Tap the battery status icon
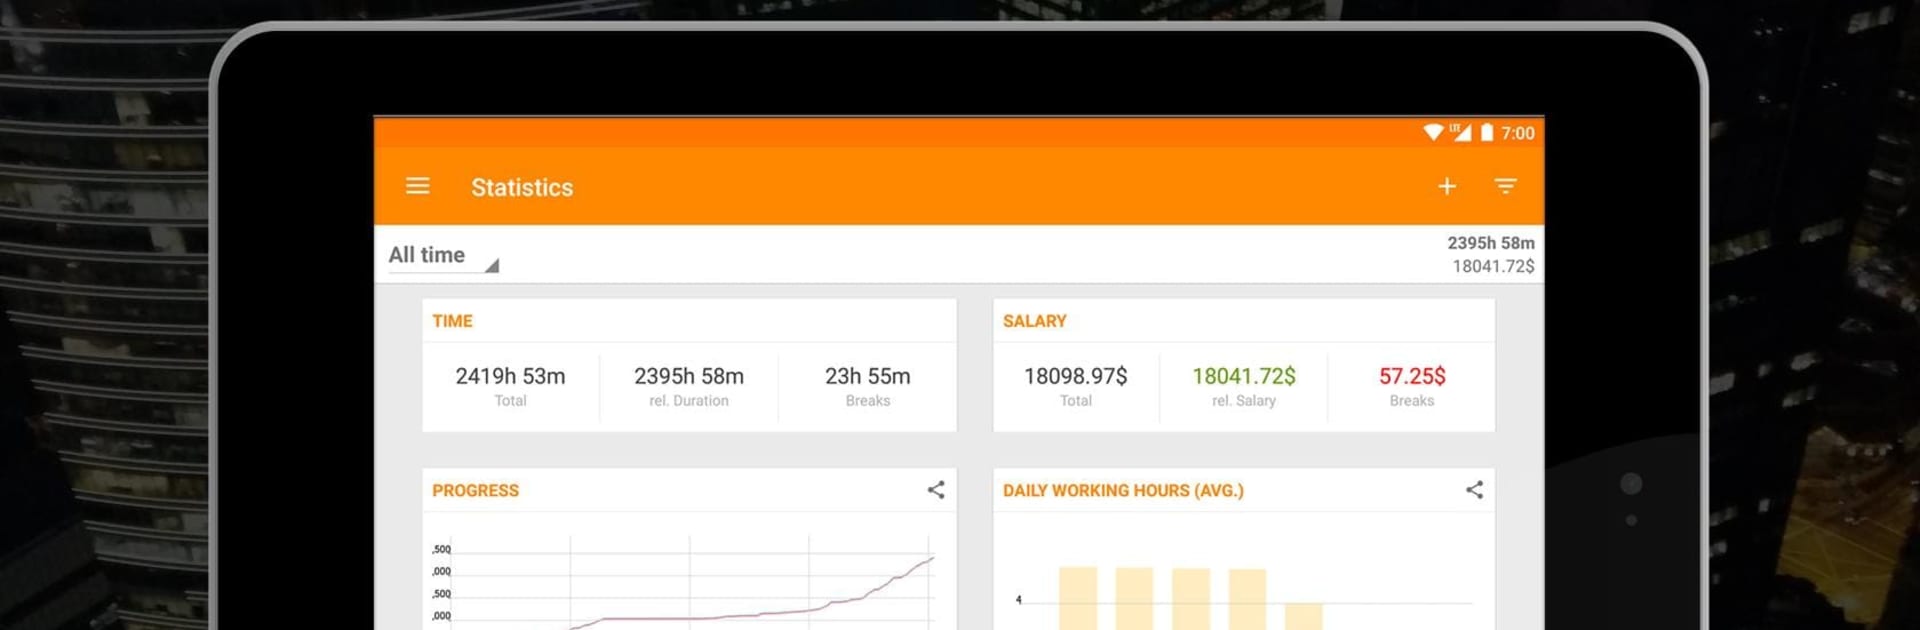The image size is (1920, 630). tap(1487, 132)
